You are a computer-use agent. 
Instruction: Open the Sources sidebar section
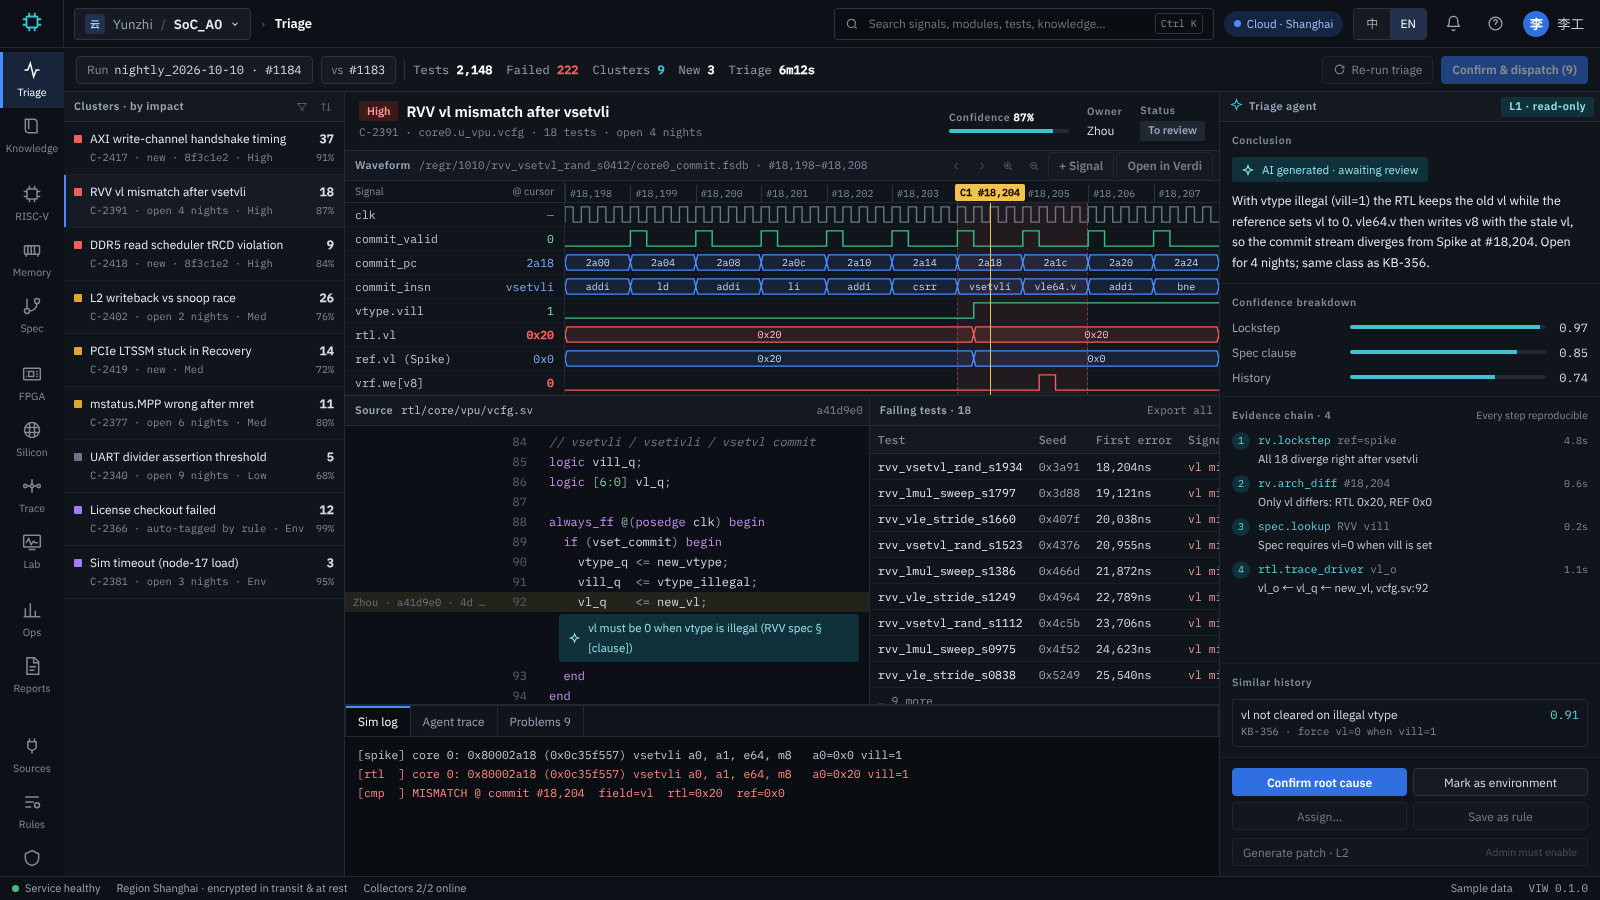32,756
